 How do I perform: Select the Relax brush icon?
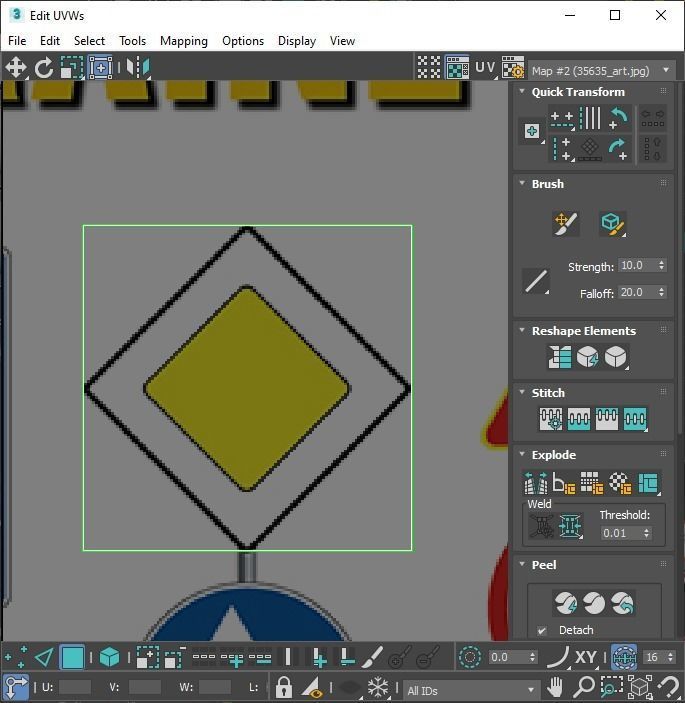[613, 223]
